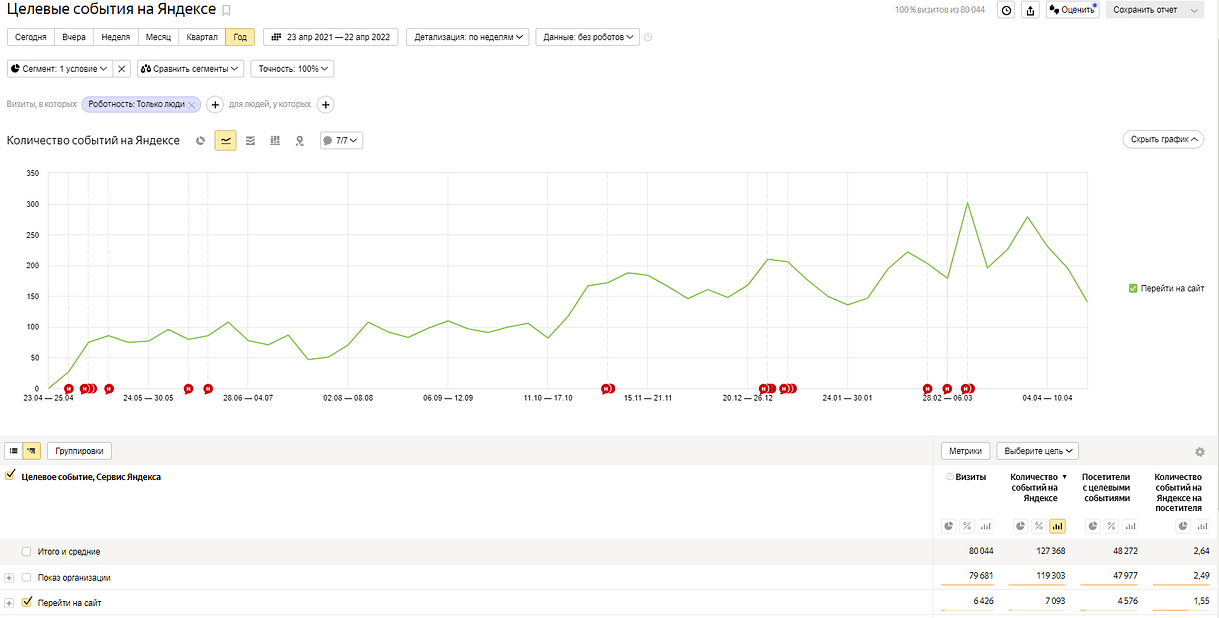
Task: Select the 'Месяц' period tab
Action: [158, 37]
